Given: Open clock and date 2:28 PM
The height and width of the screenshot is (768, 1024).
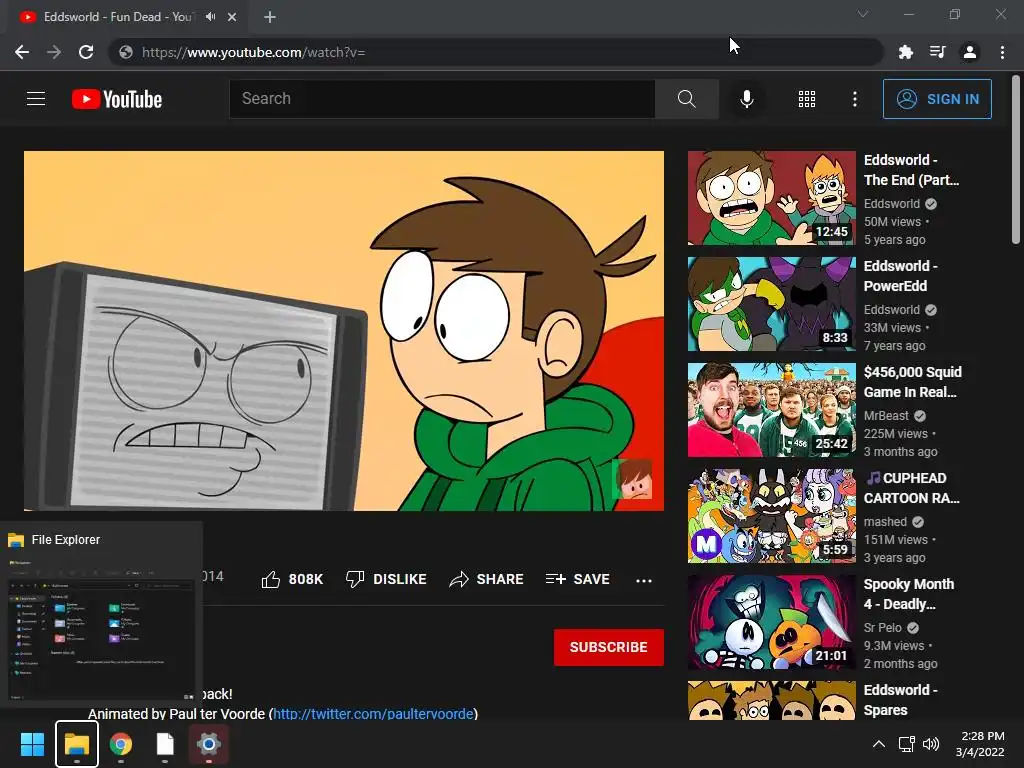Looking at the screenshot, I should click(980, 744).
